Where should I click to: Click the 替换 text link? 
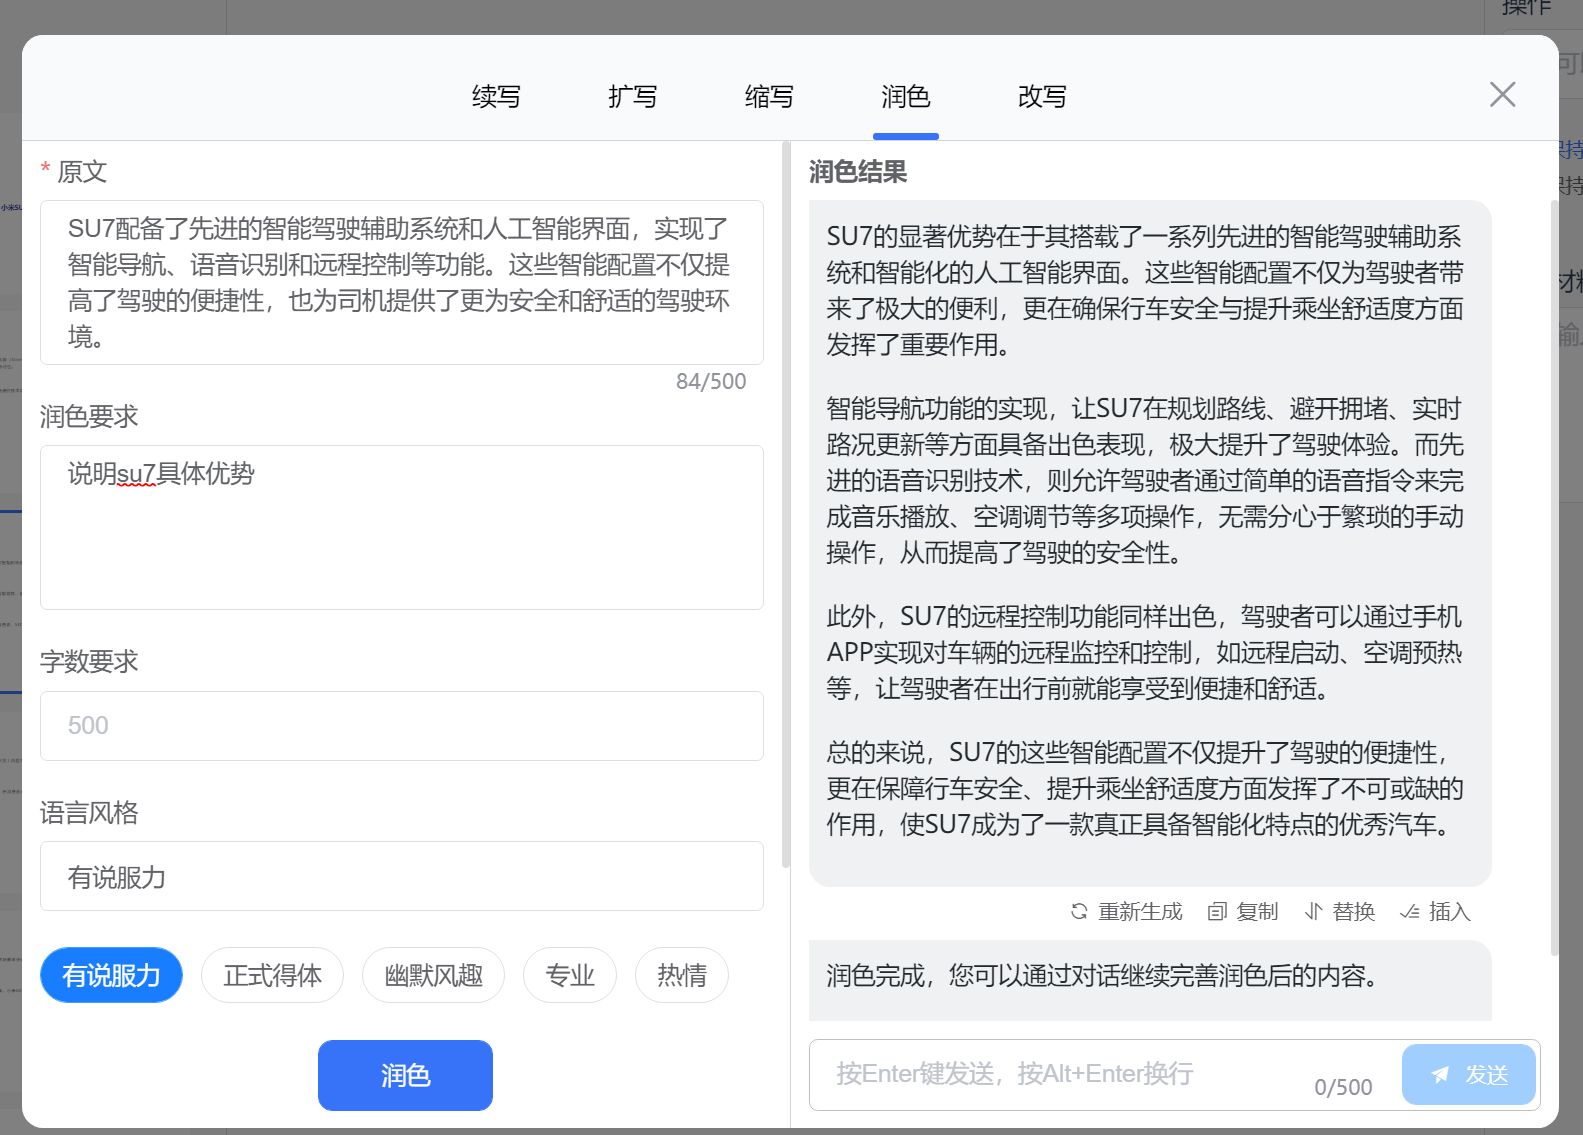[x=1354, y=911]
